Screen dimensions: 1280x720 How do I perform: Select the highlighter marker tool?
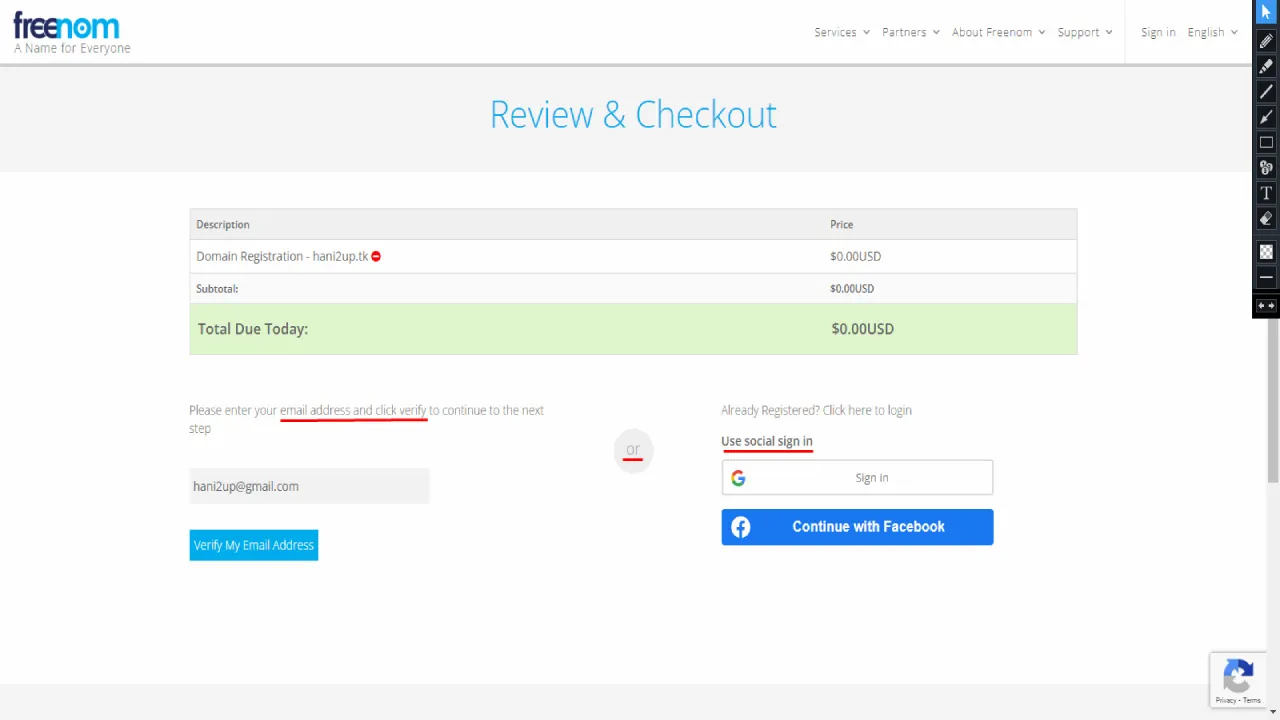coord(1266,66)
